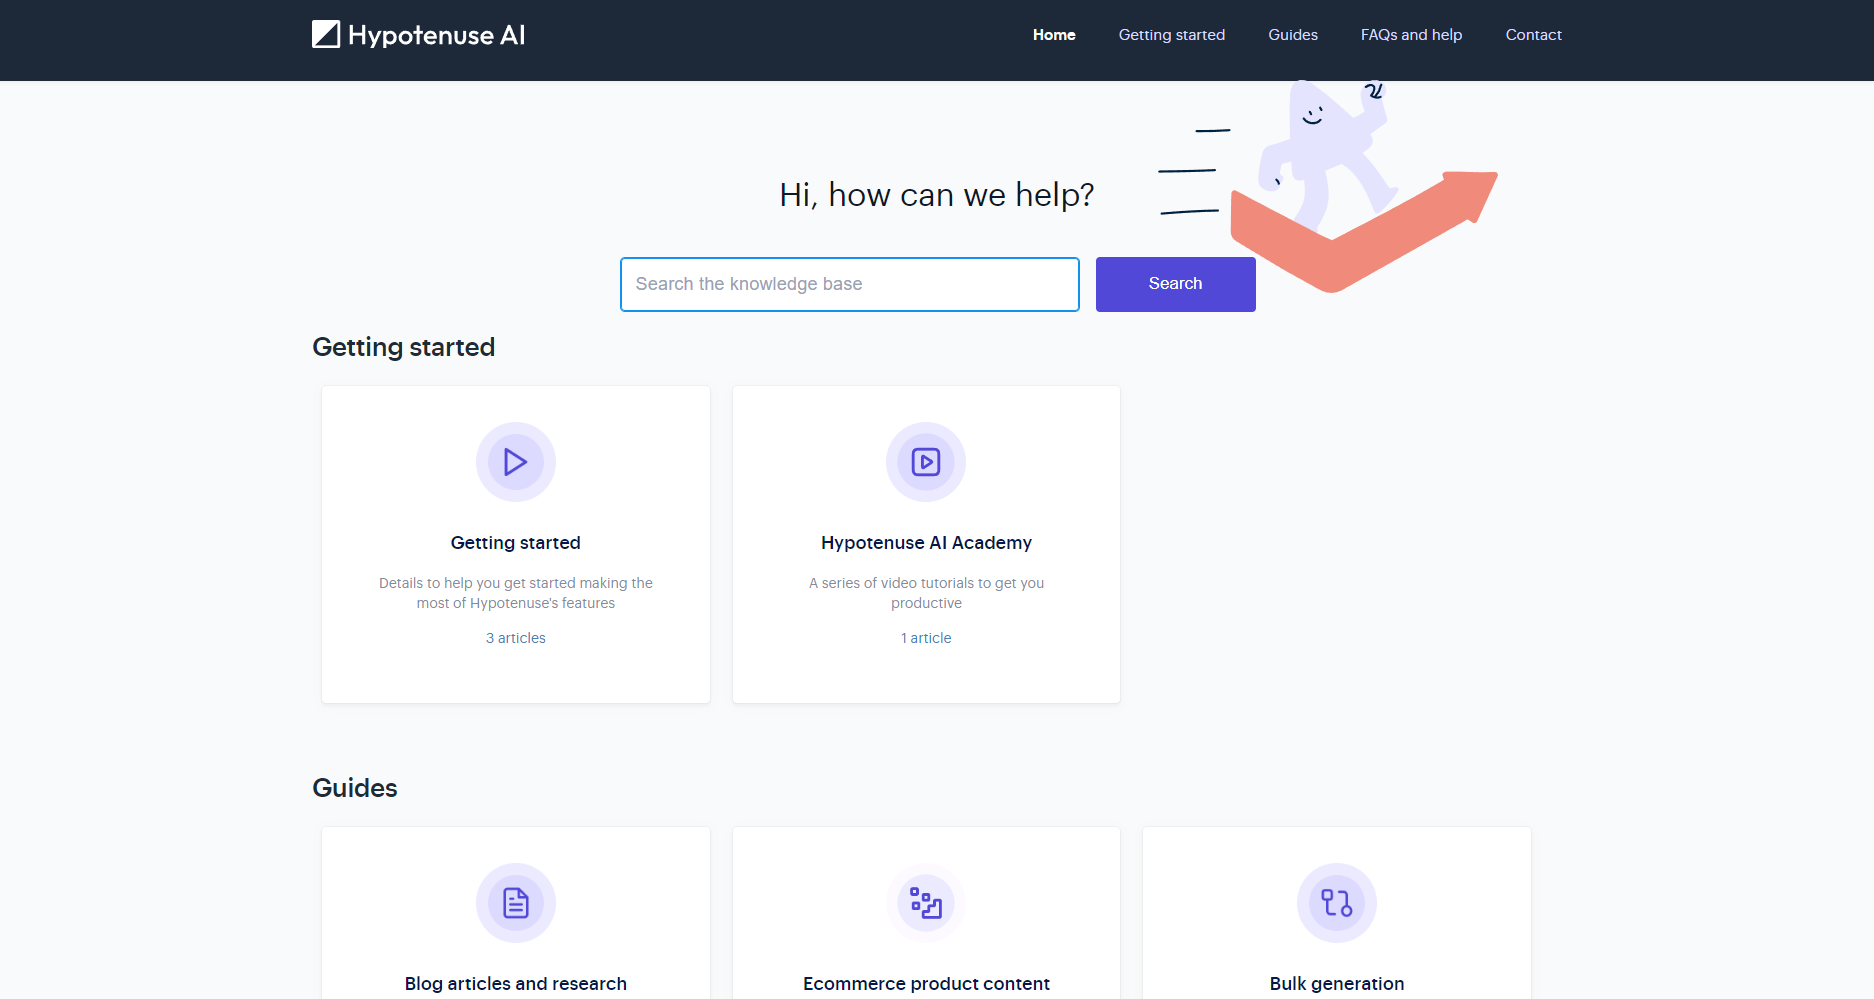Open the Ecommerce product content icon
Screen dimensions: 1874x999
pos(926,903)
